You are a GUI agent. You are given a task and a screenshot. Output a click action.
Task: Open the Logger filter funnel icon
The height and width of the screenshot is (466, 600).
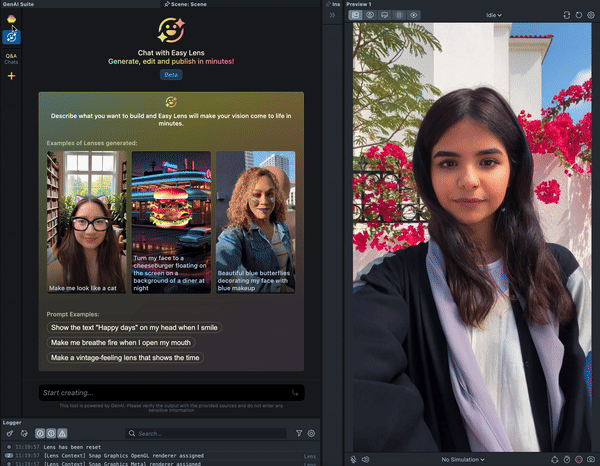coord(299,434)
